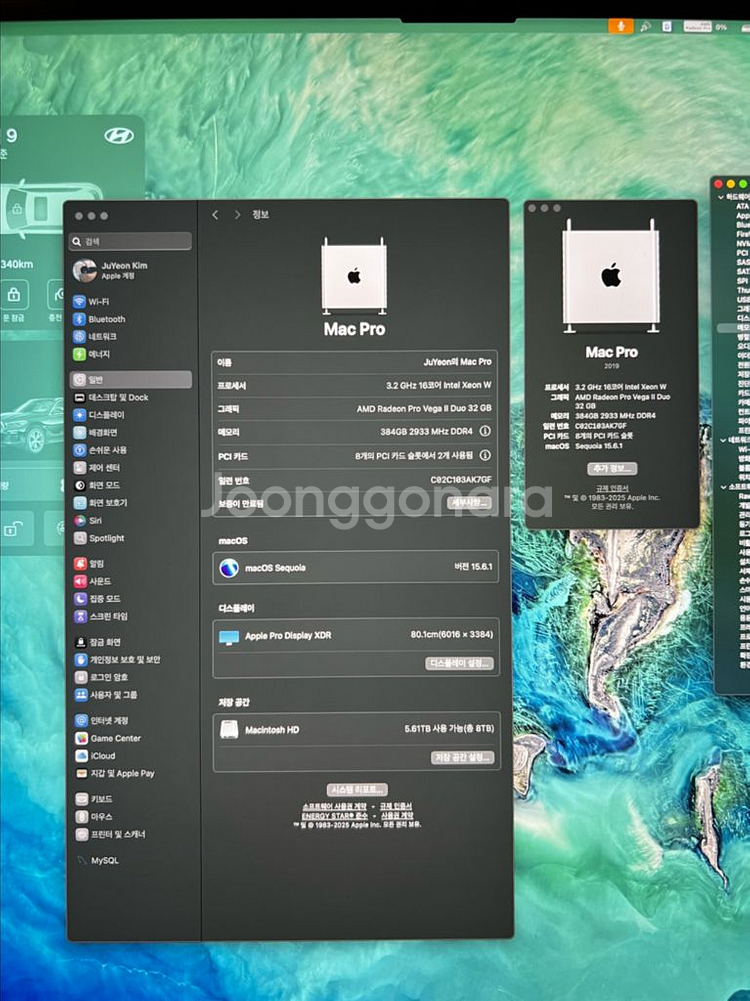Open 개인정보 보호 및 보안 settings

pyautogui.click(x=131, y=659)
